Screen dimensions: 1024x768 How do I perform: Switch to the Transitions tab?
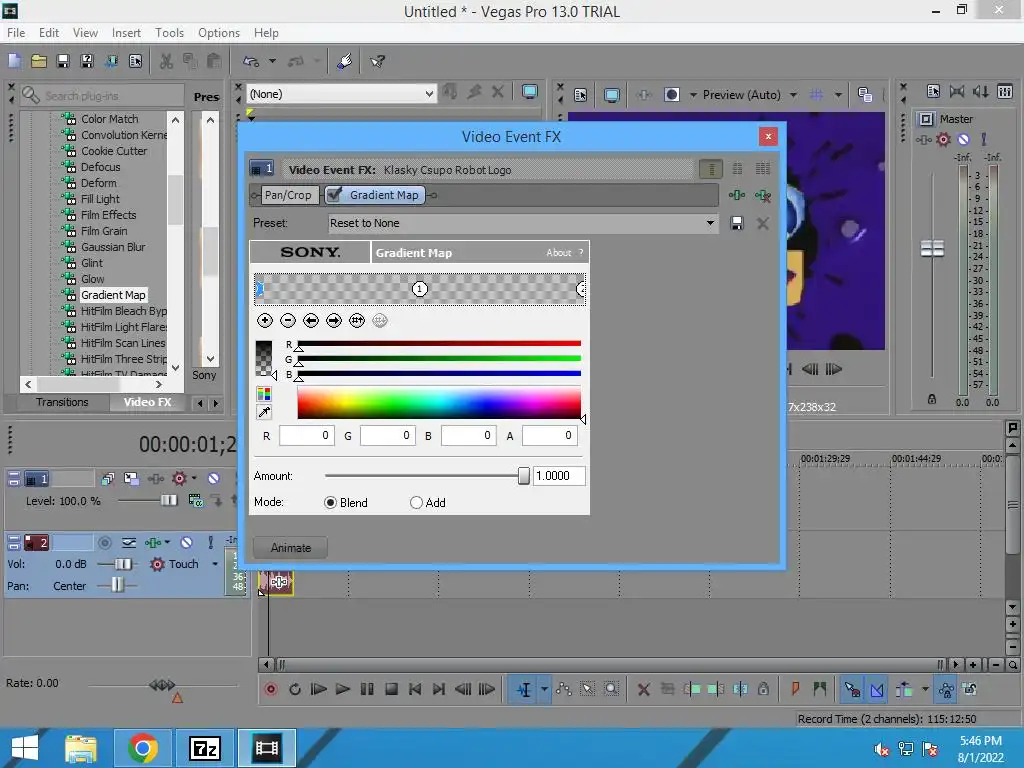(61, 402)
